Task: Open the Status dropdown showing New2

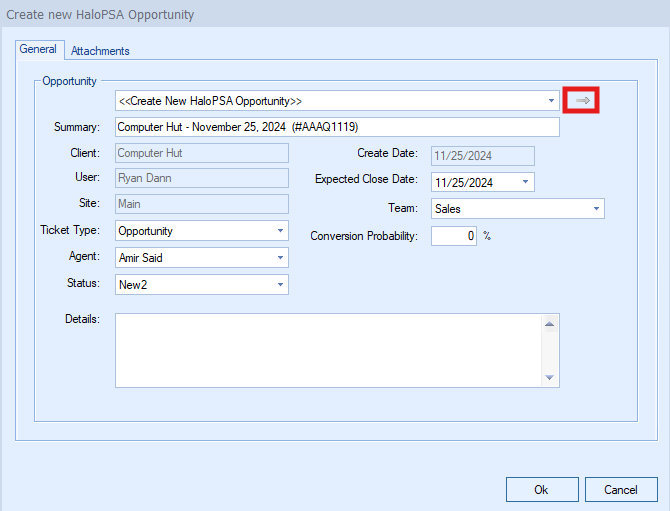Action: pyautogui.click(x=280, y=285)
